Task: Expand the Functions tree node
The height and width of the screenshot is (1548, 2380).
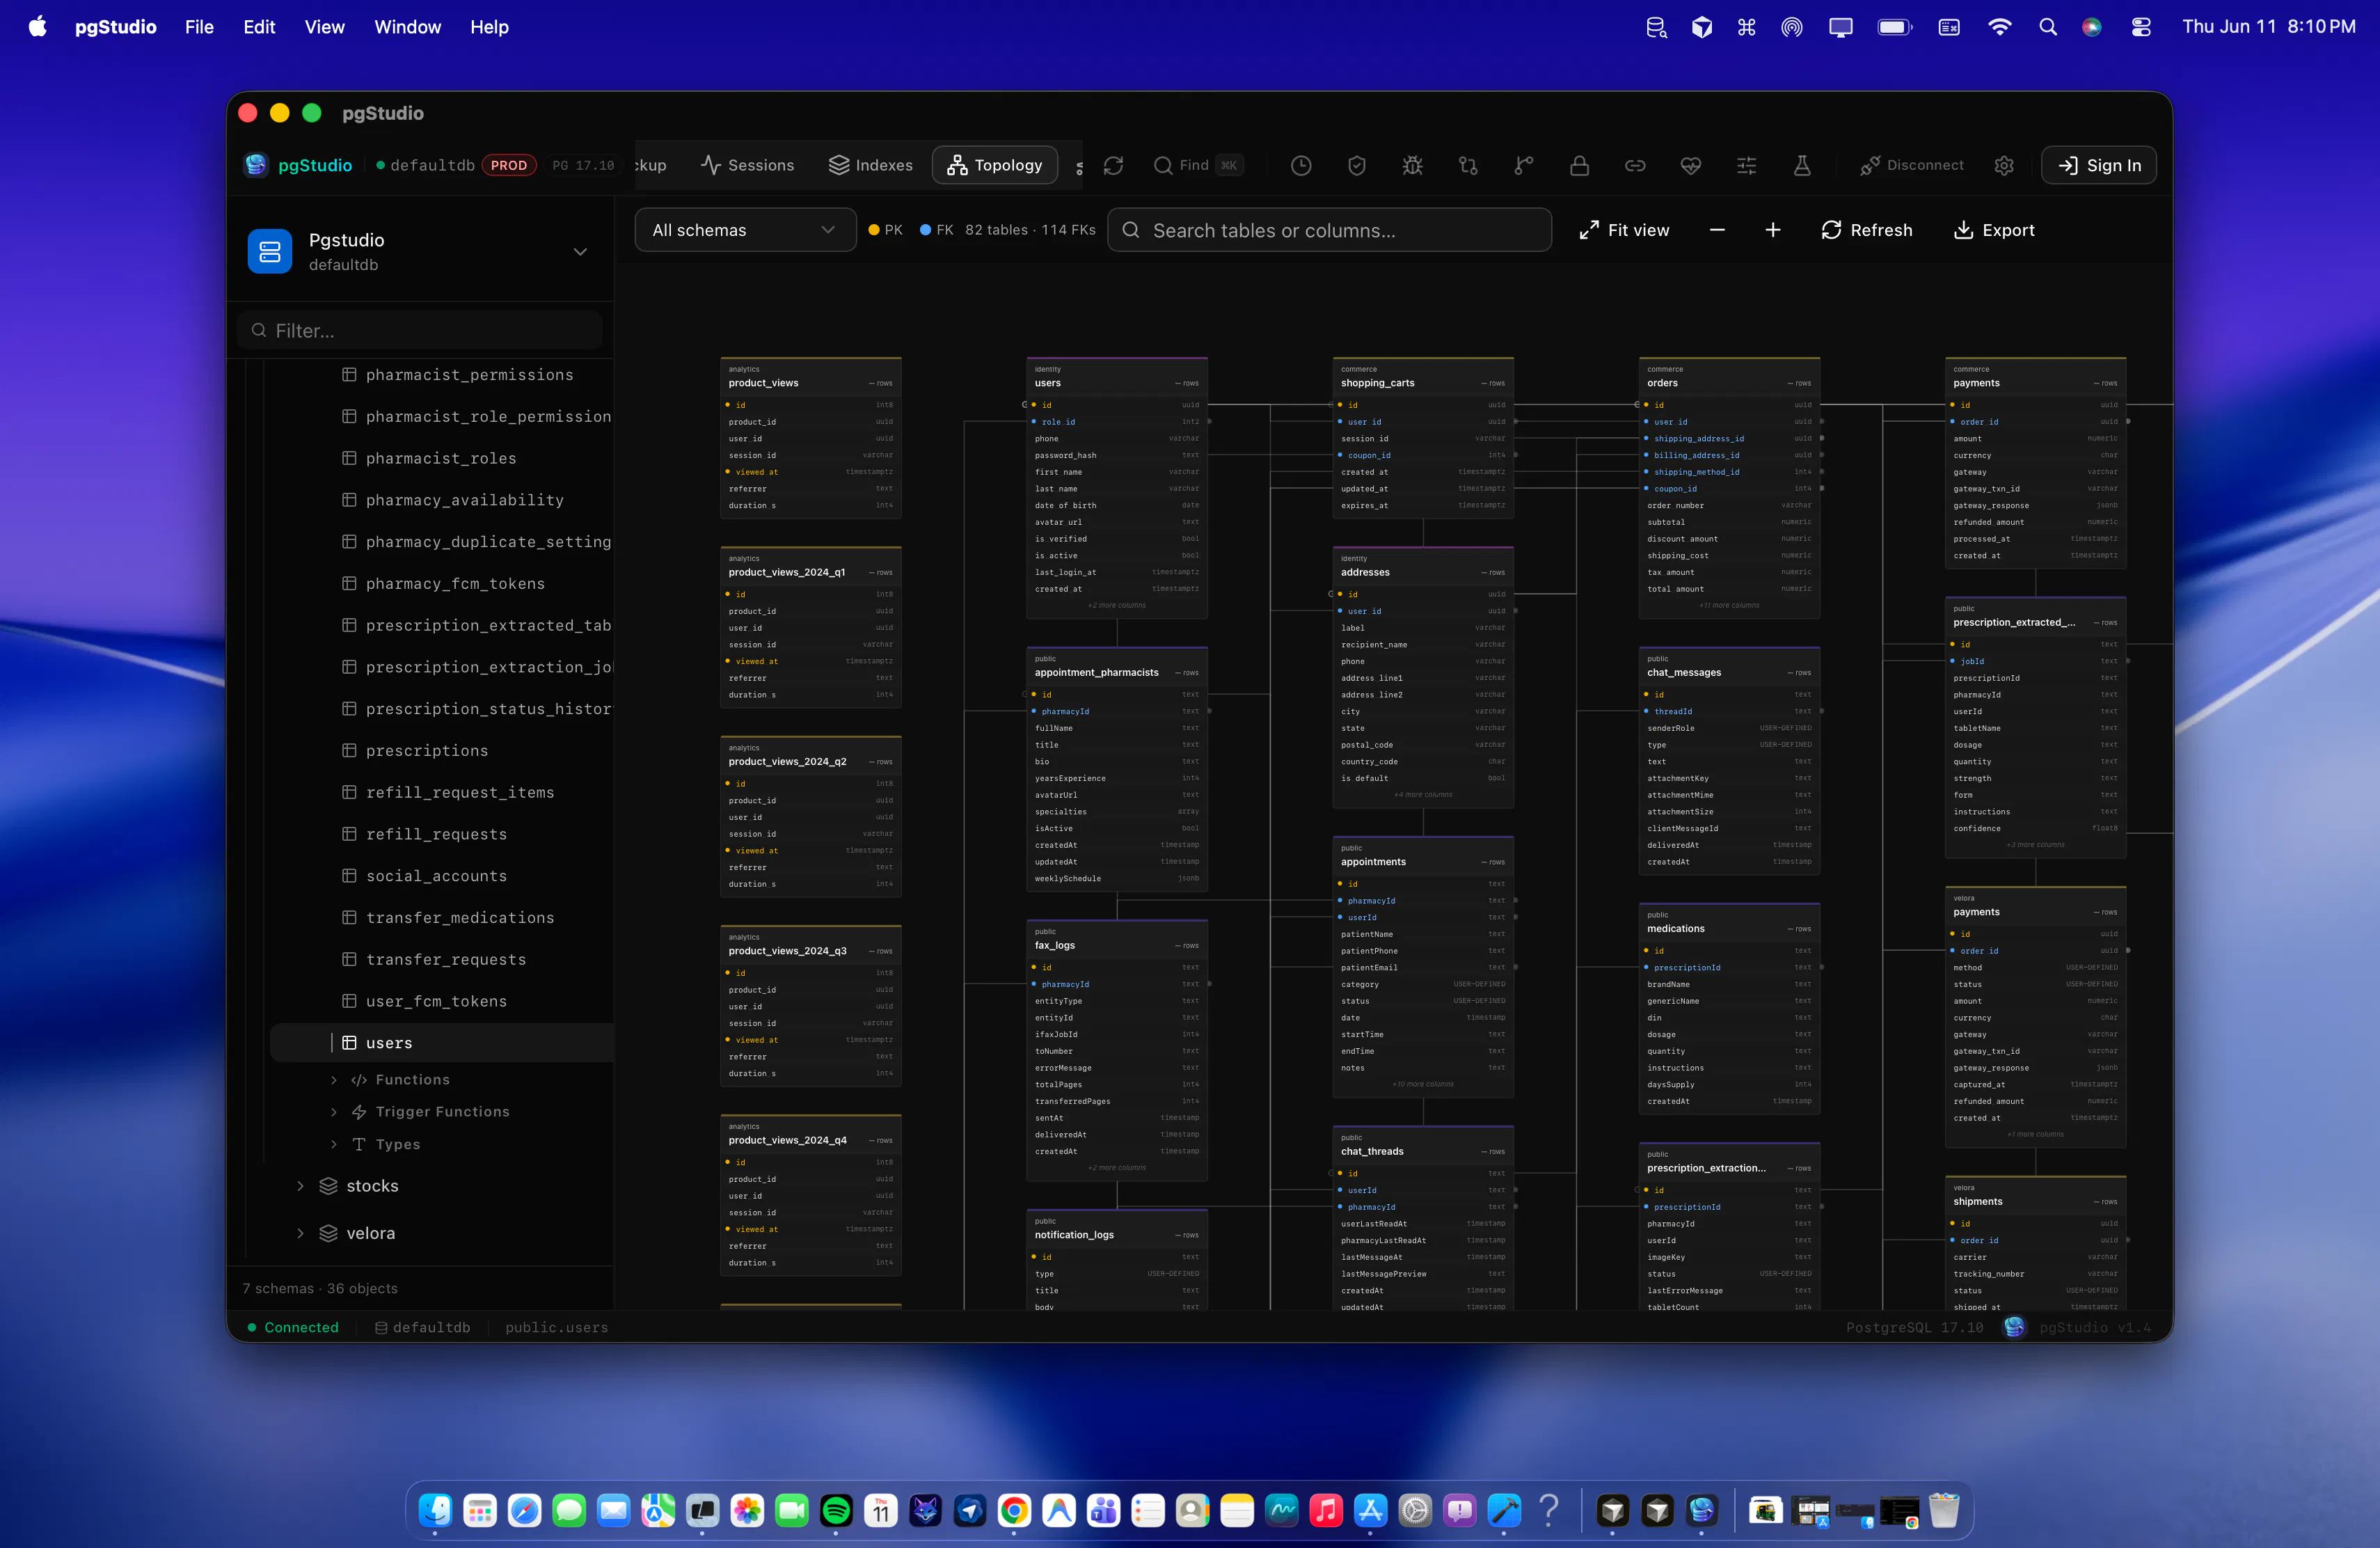Action: [334, 1080]
